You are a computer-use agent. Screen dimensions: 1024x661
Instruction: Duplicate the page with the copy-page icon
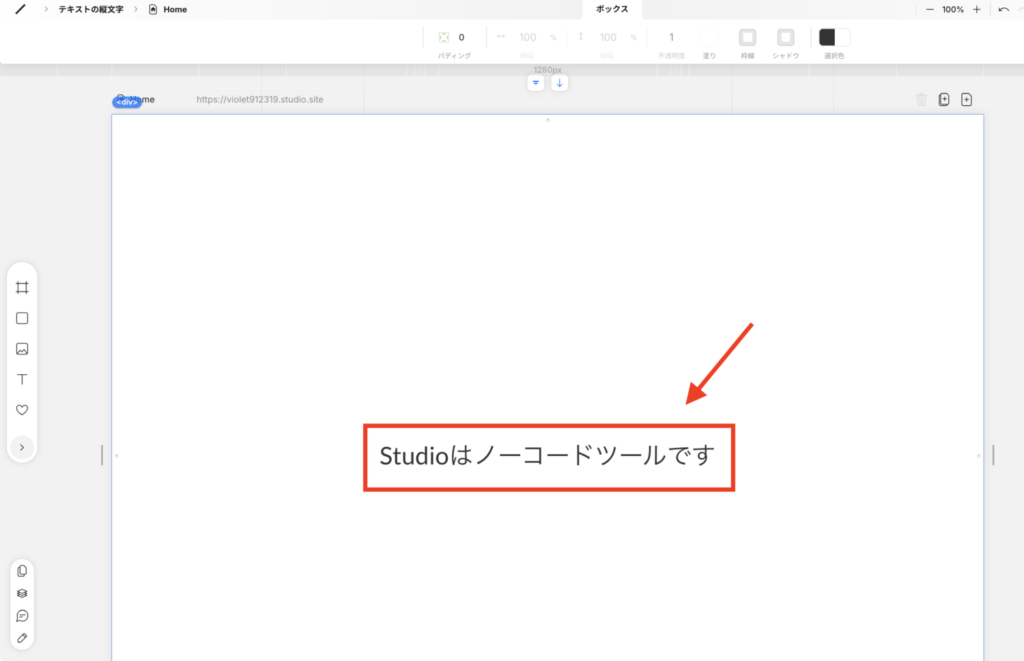944,99
